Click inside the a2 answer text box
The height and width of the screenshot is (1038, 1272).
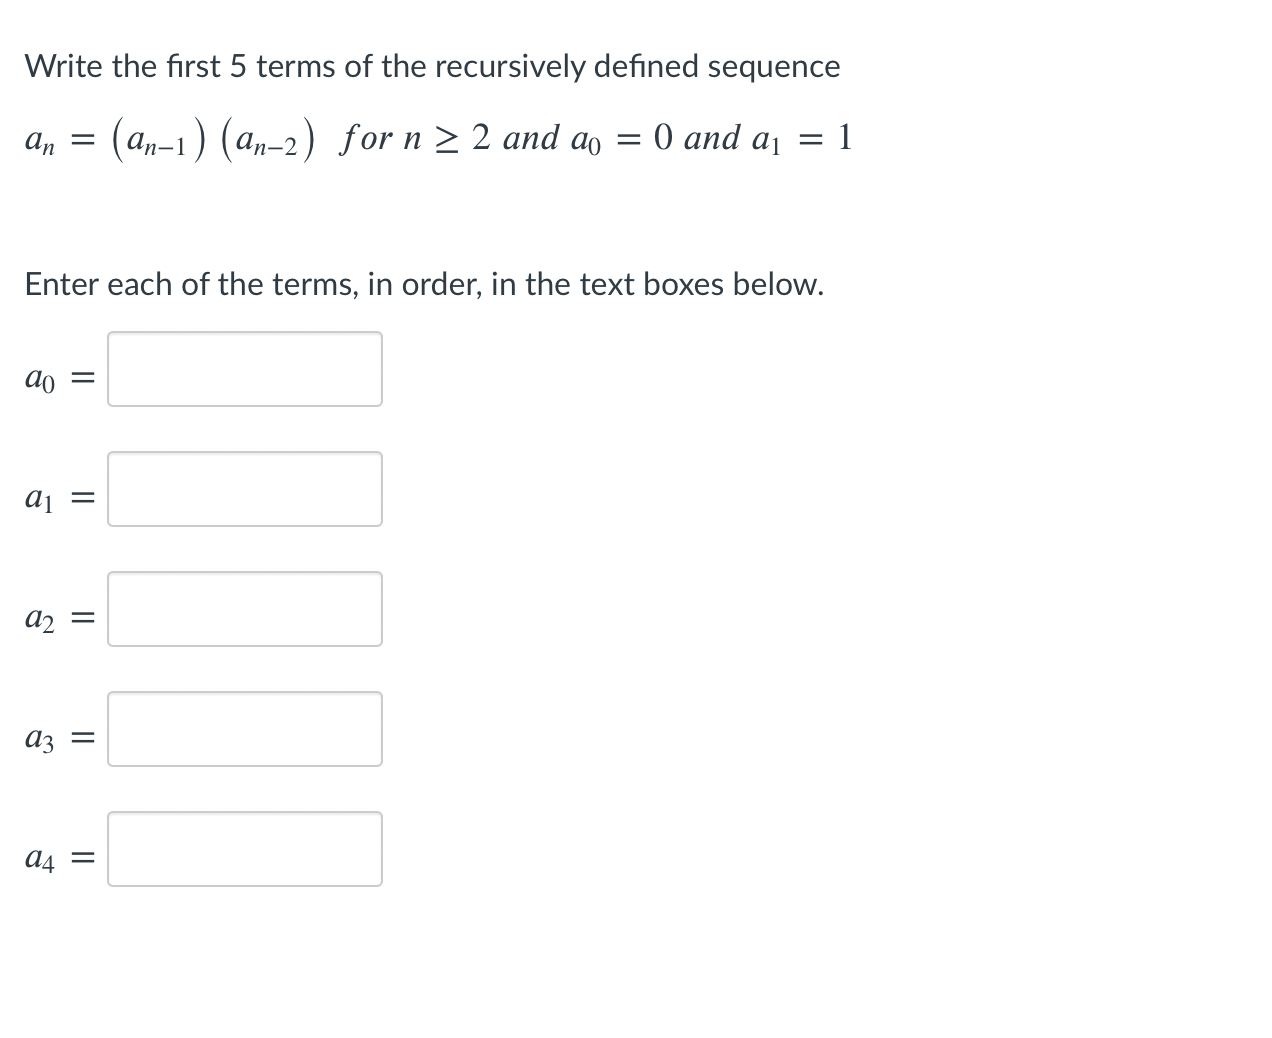(244, 609)
